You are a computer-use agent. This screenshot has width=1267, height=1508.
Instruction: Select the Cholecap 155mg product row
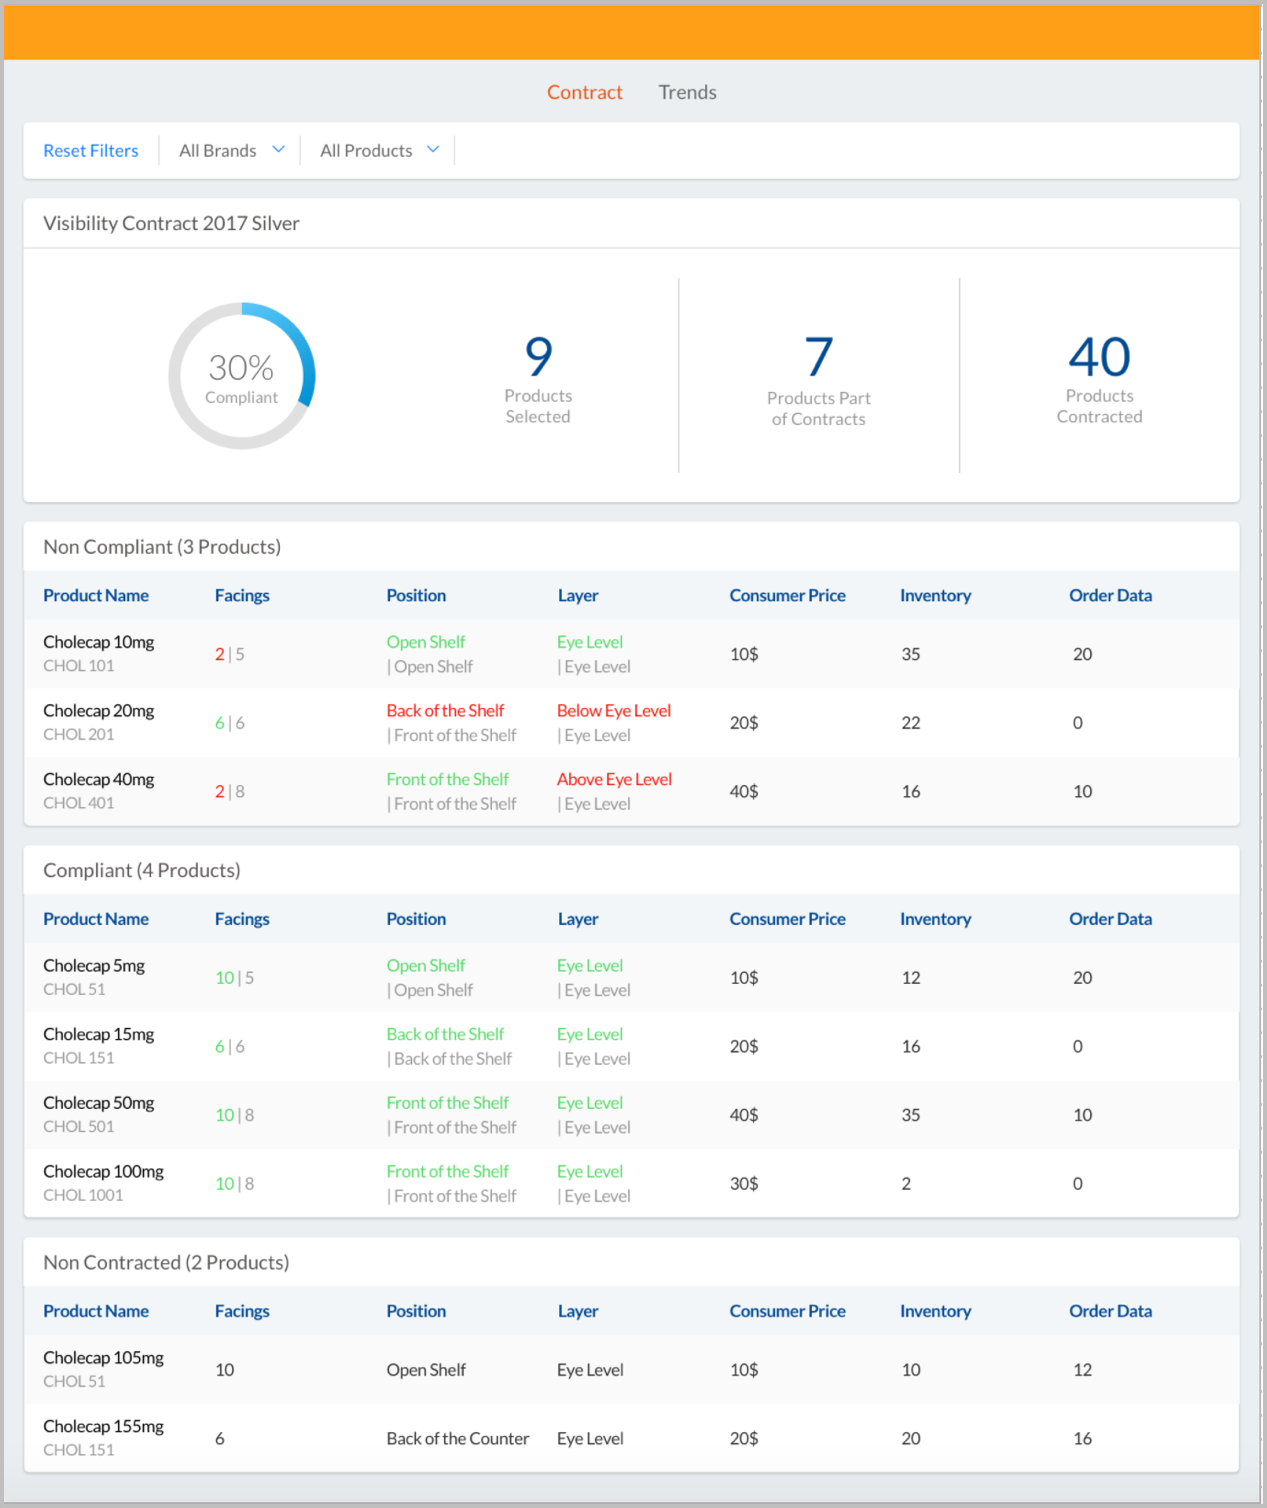point(103,1427)
